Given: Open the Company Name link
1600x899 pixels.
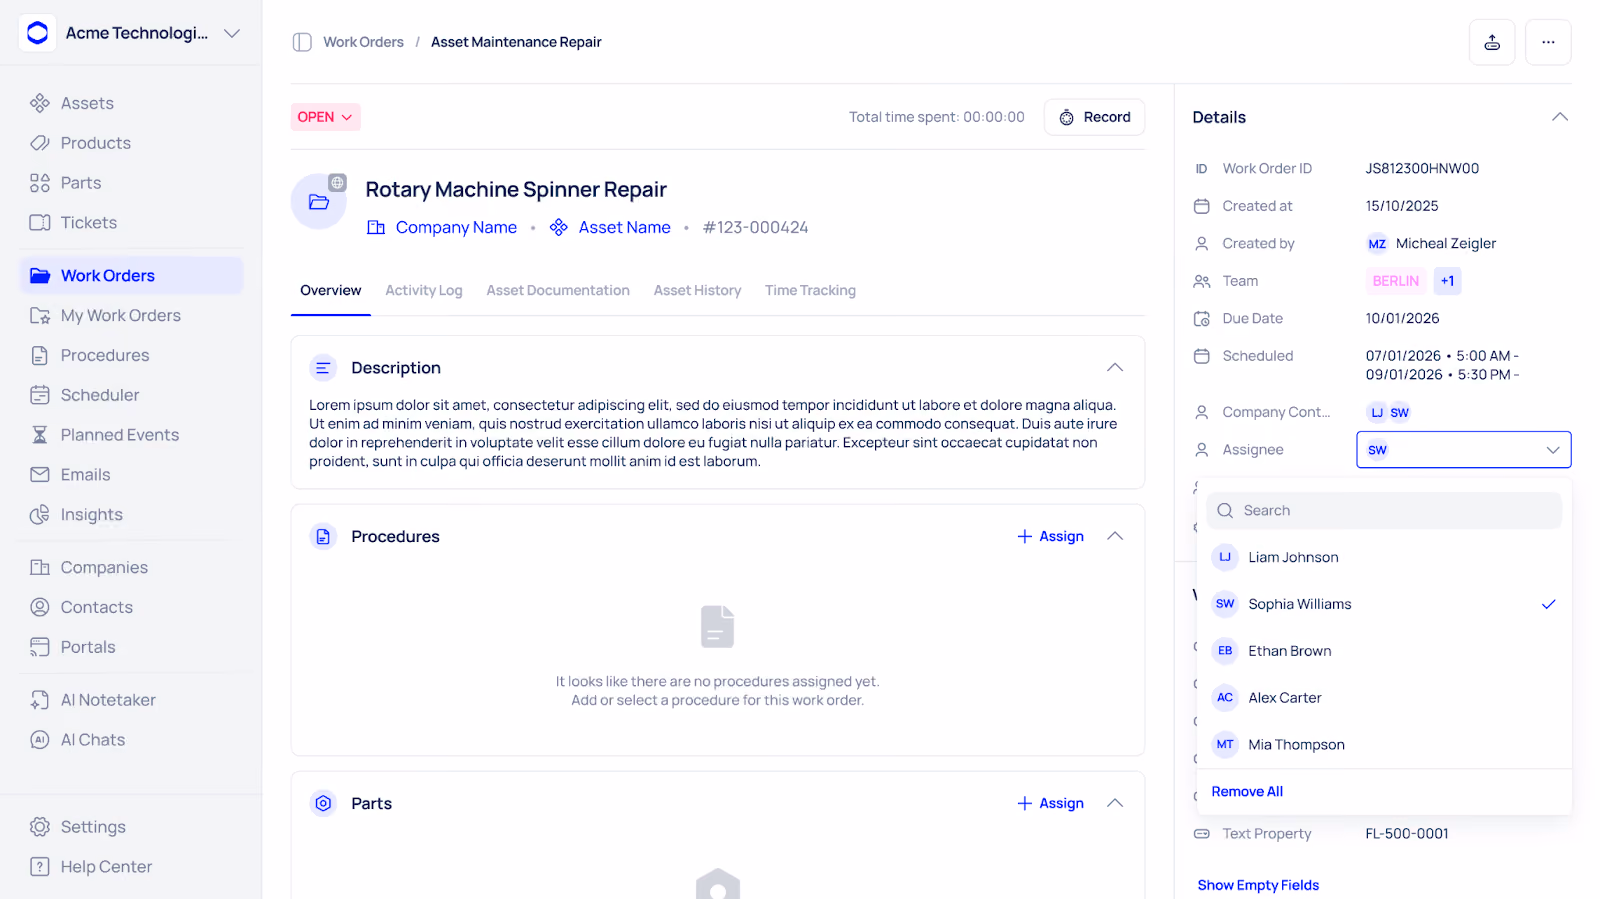Looking at the screenshot, I should tap(442, 227).
